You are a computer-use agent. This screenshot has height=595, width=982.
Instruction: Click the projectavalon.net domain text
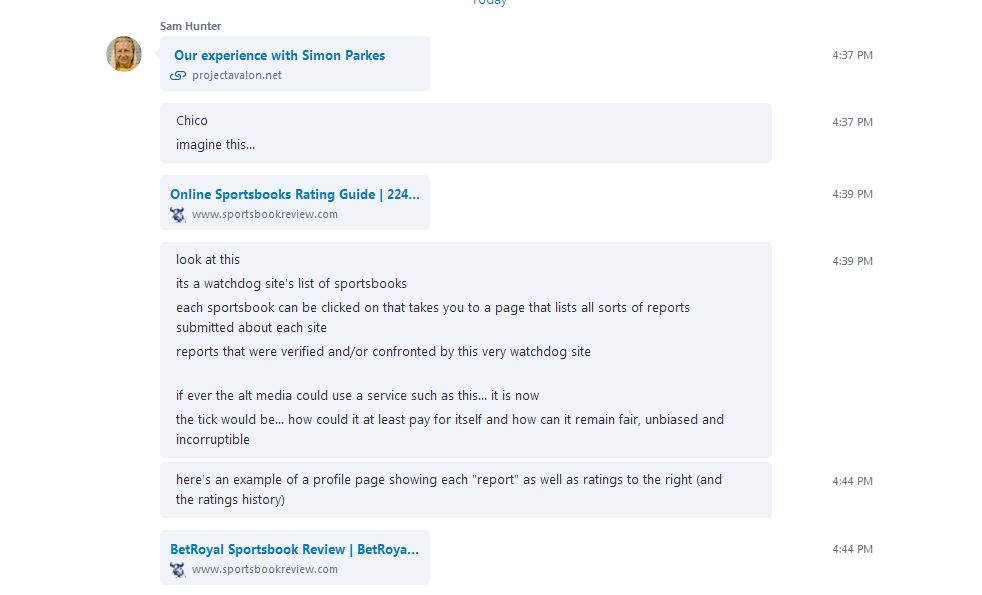click(x=237, y=75)
